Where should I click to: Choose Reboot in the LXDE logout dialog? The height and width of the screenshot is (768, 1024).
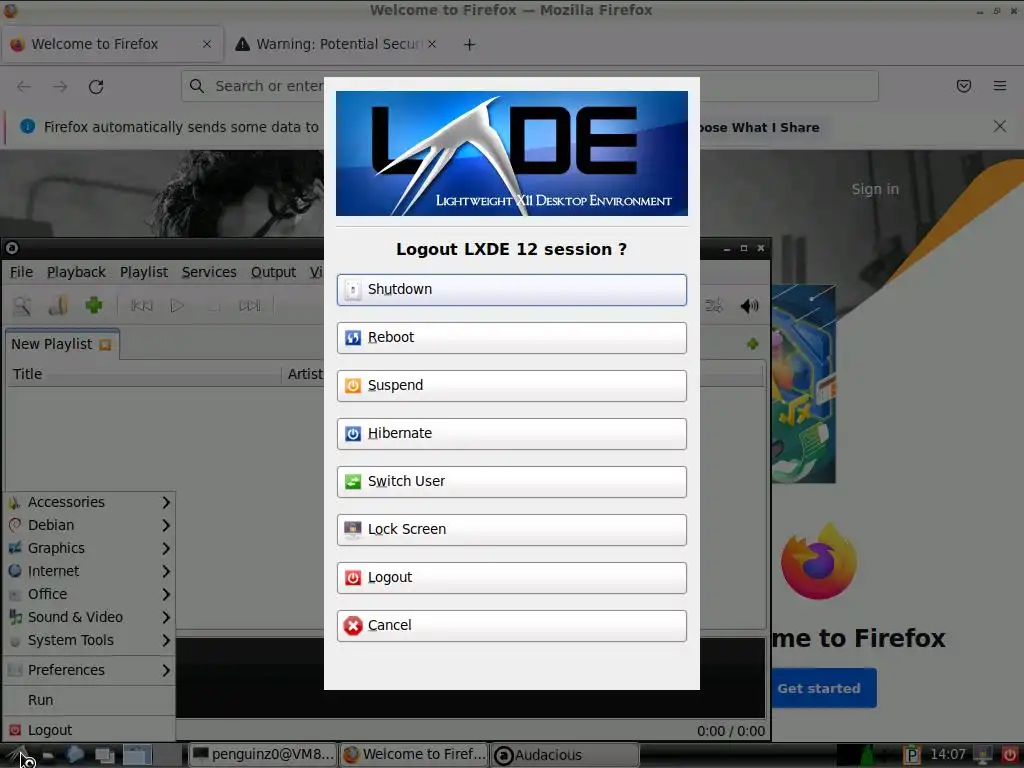[x=511, y=338]
